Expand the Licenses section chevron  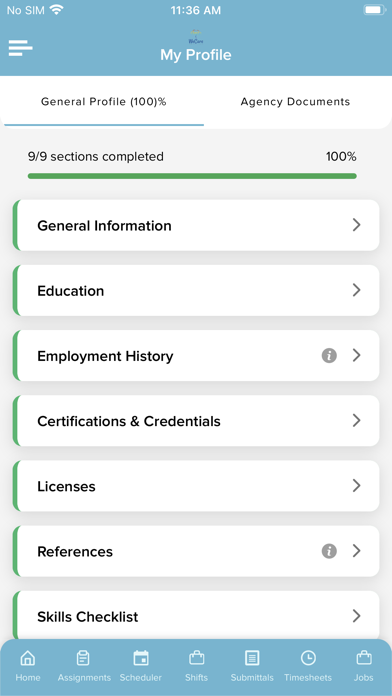pos(356,486)
